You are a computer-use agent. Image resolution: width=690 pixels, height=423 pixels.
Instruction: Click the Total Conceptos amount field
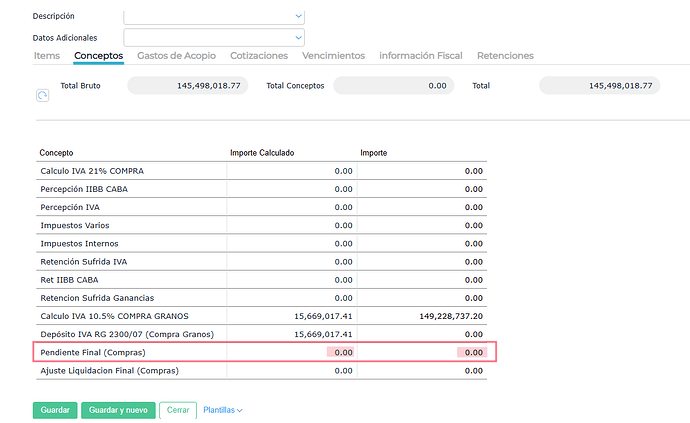pos(393,86)
